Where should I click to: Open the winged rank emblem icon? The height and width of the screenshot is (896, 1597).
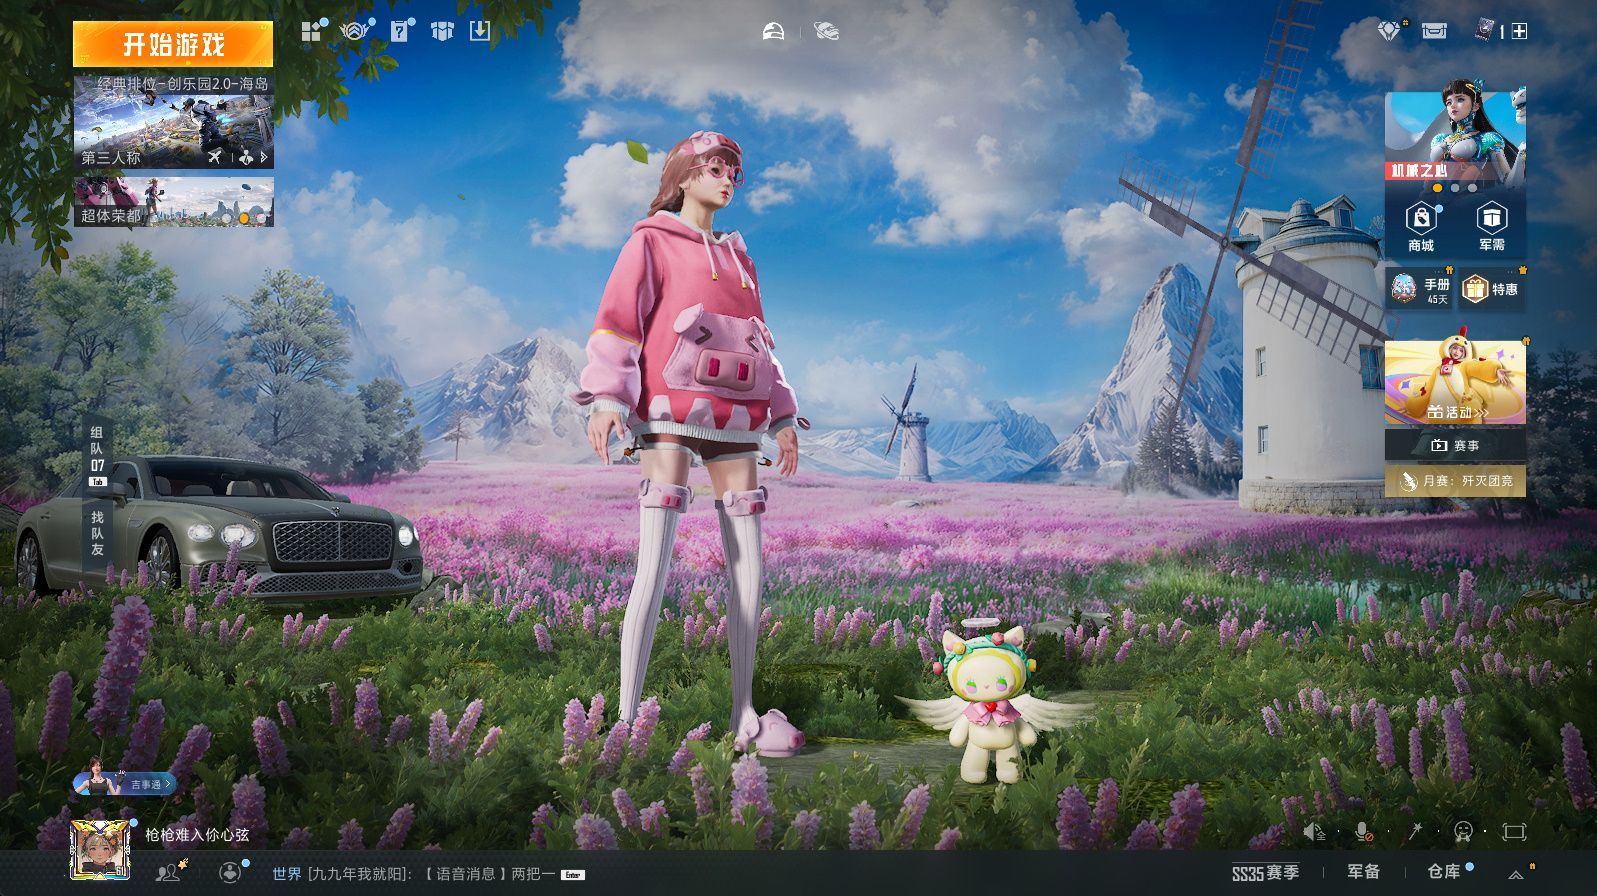(x=354, y=32)
